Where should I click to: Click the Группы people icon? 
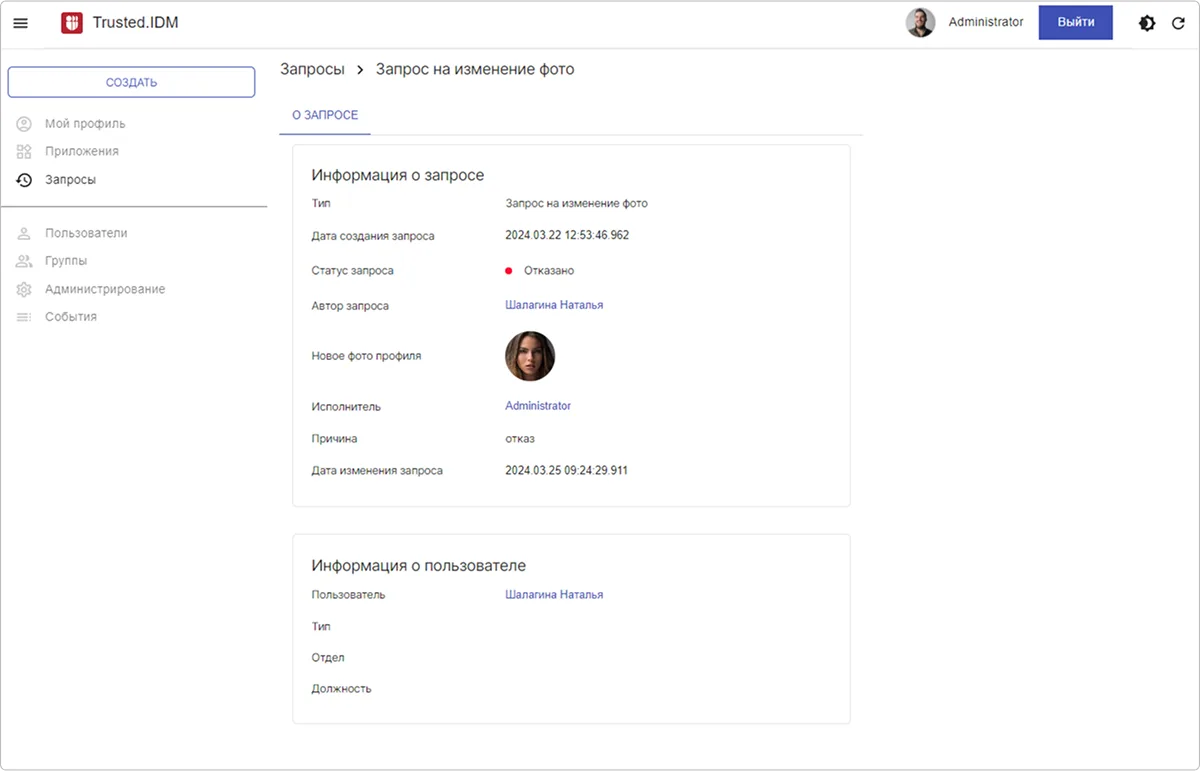(x=25, y=261)
